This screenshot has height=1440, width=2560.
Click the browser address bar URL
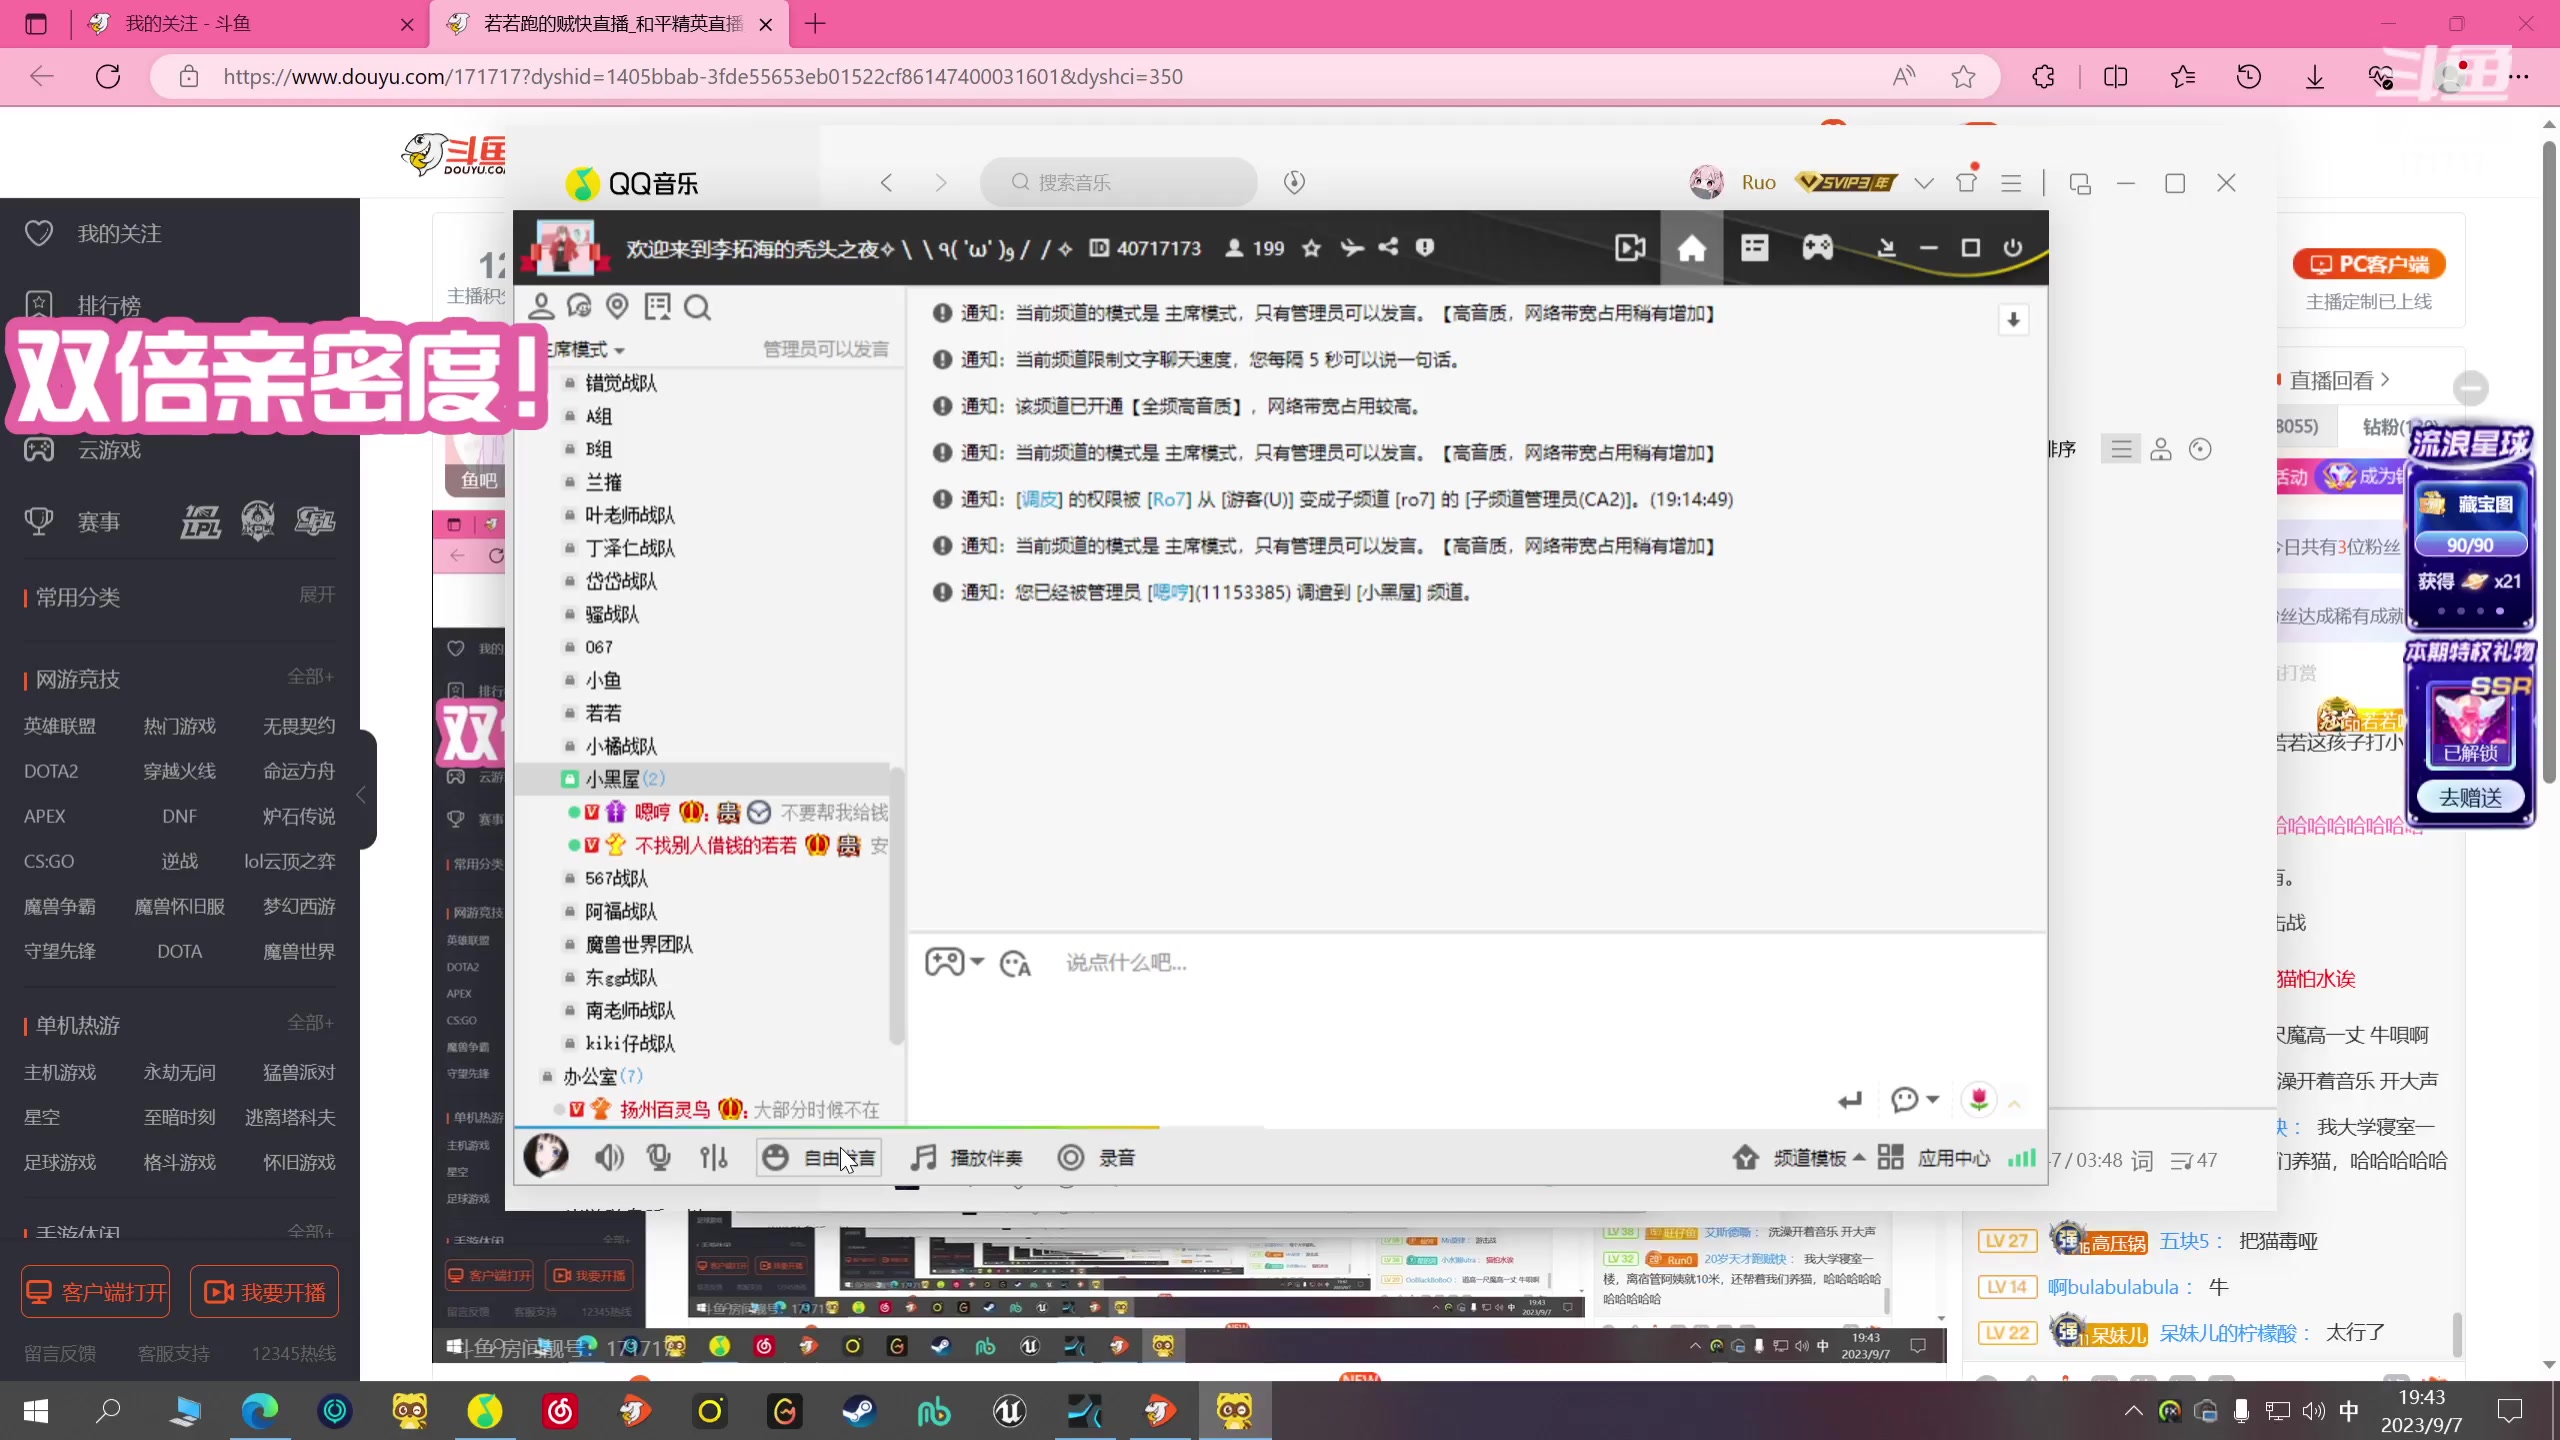pos(702,77)
